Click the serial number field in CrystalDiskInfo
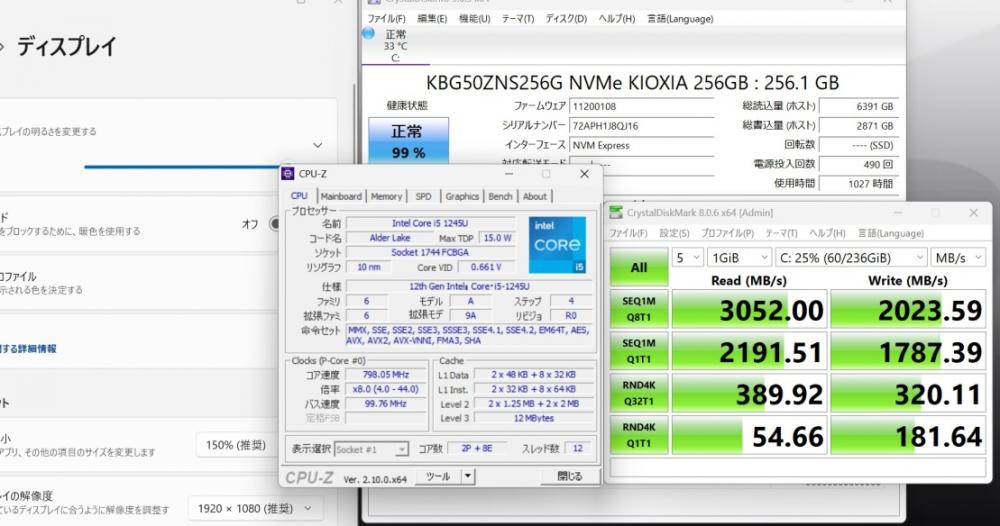 642,126
